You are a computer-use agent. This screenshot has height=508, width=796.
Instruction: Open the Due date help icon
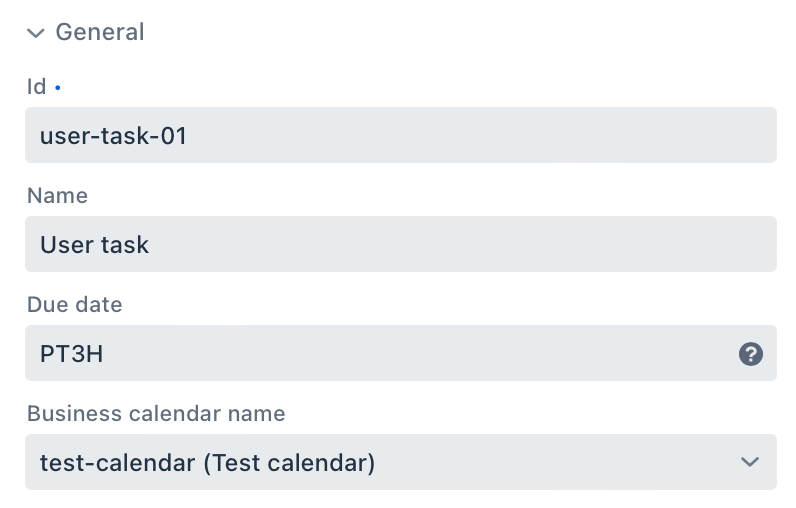tap(750, 353)
